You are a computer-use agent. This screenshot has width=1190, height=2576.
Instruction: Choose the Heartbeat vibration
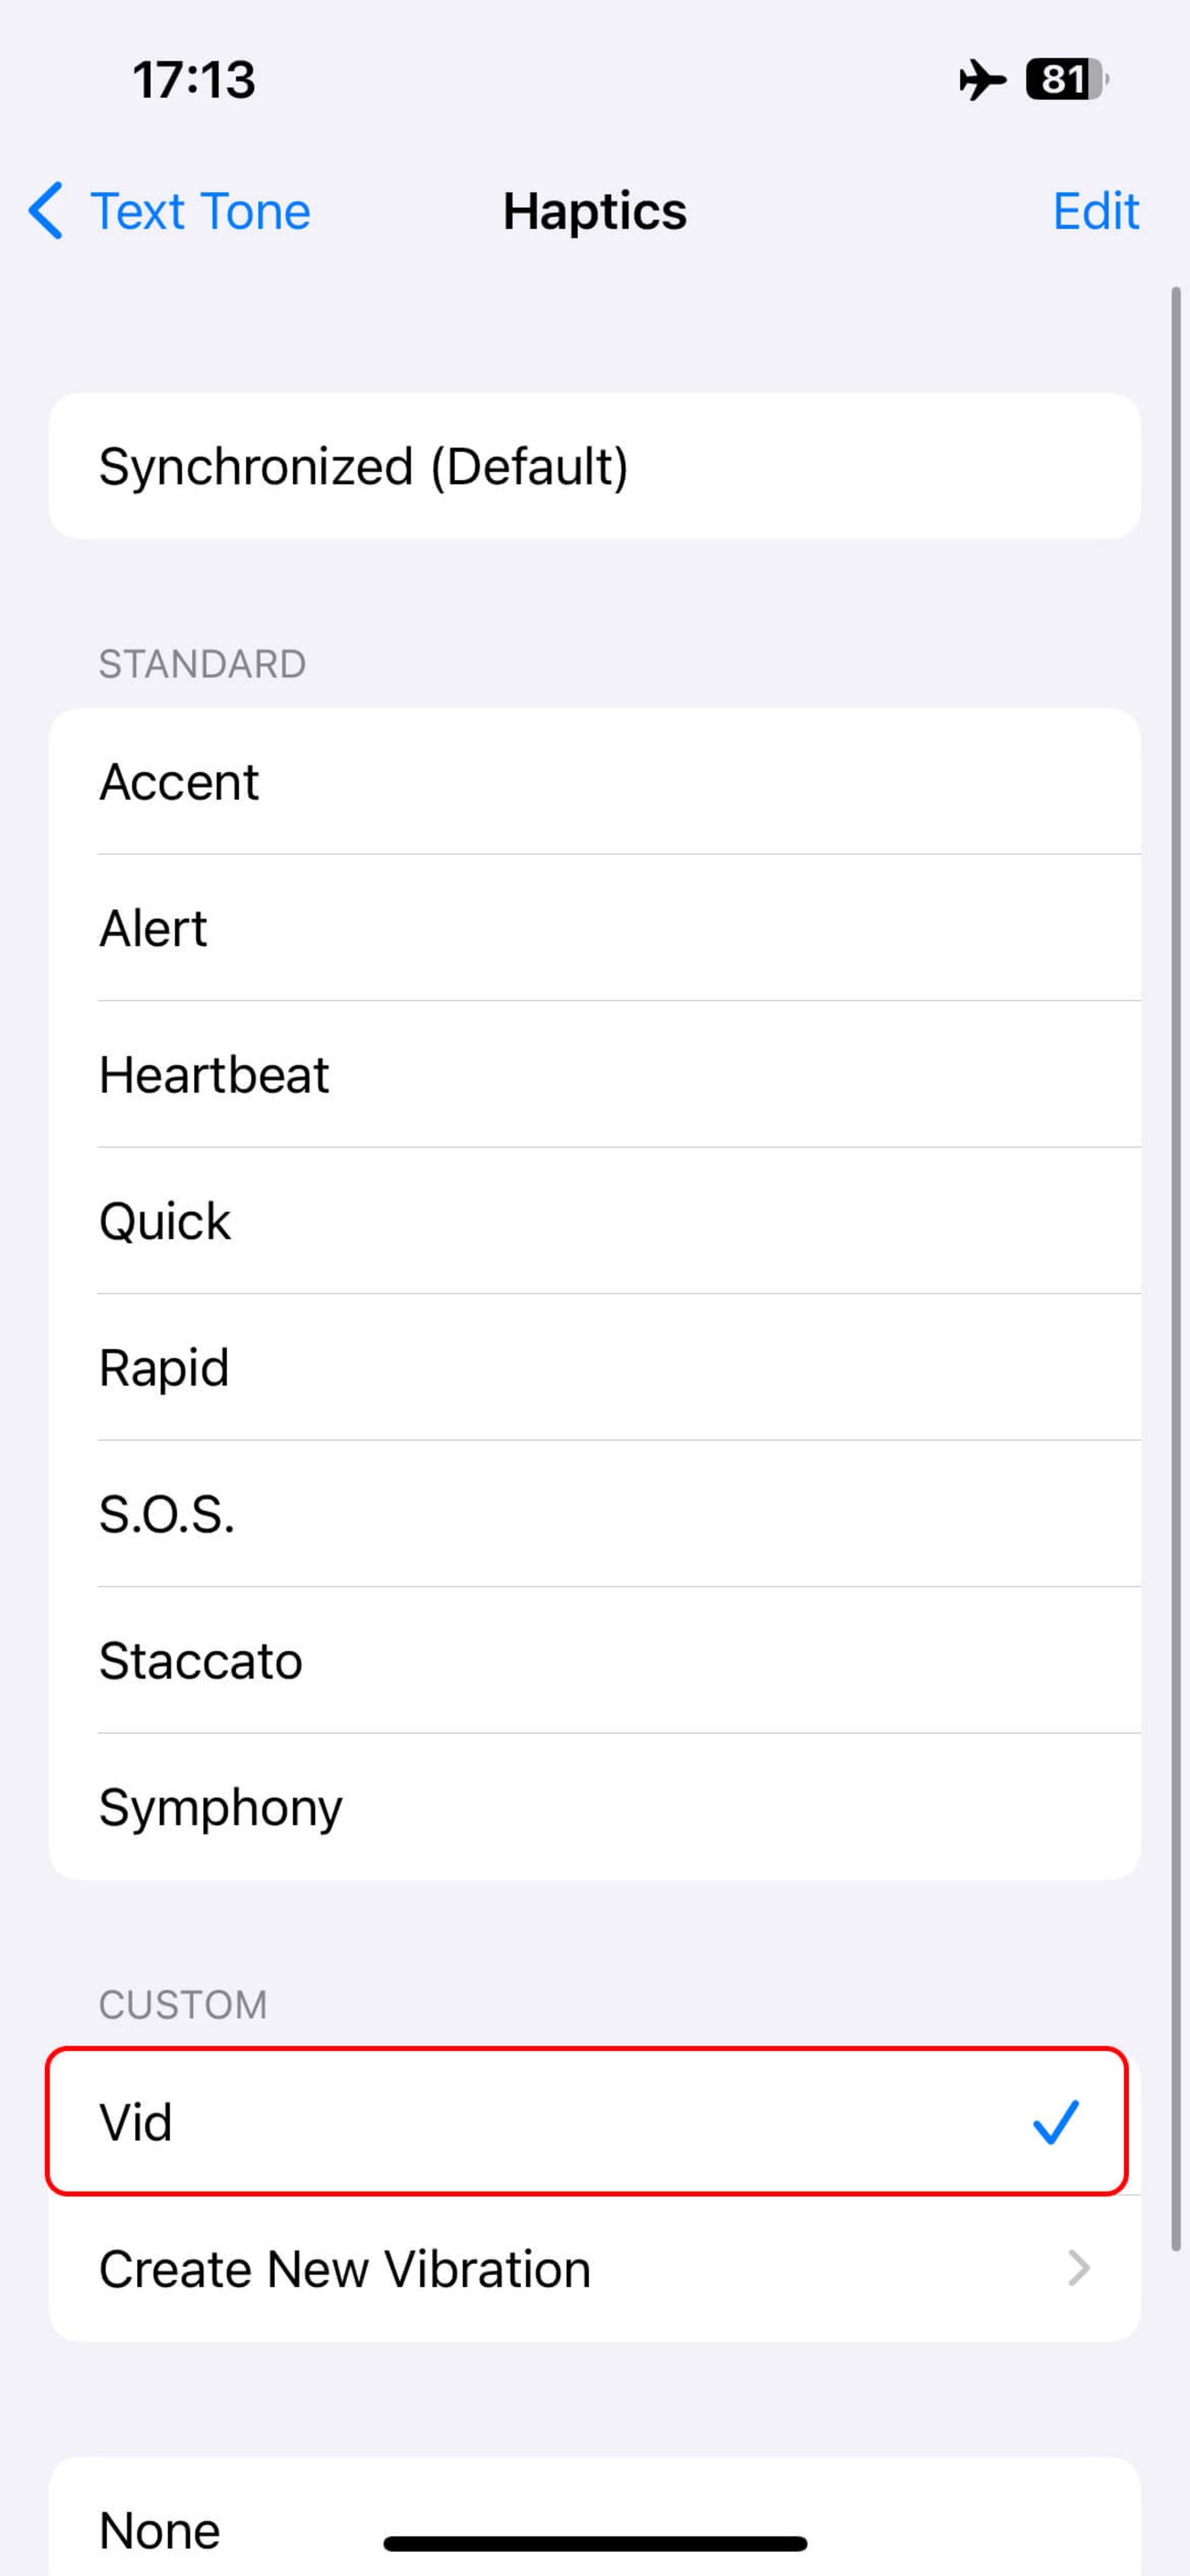[x=595, y=1075]
